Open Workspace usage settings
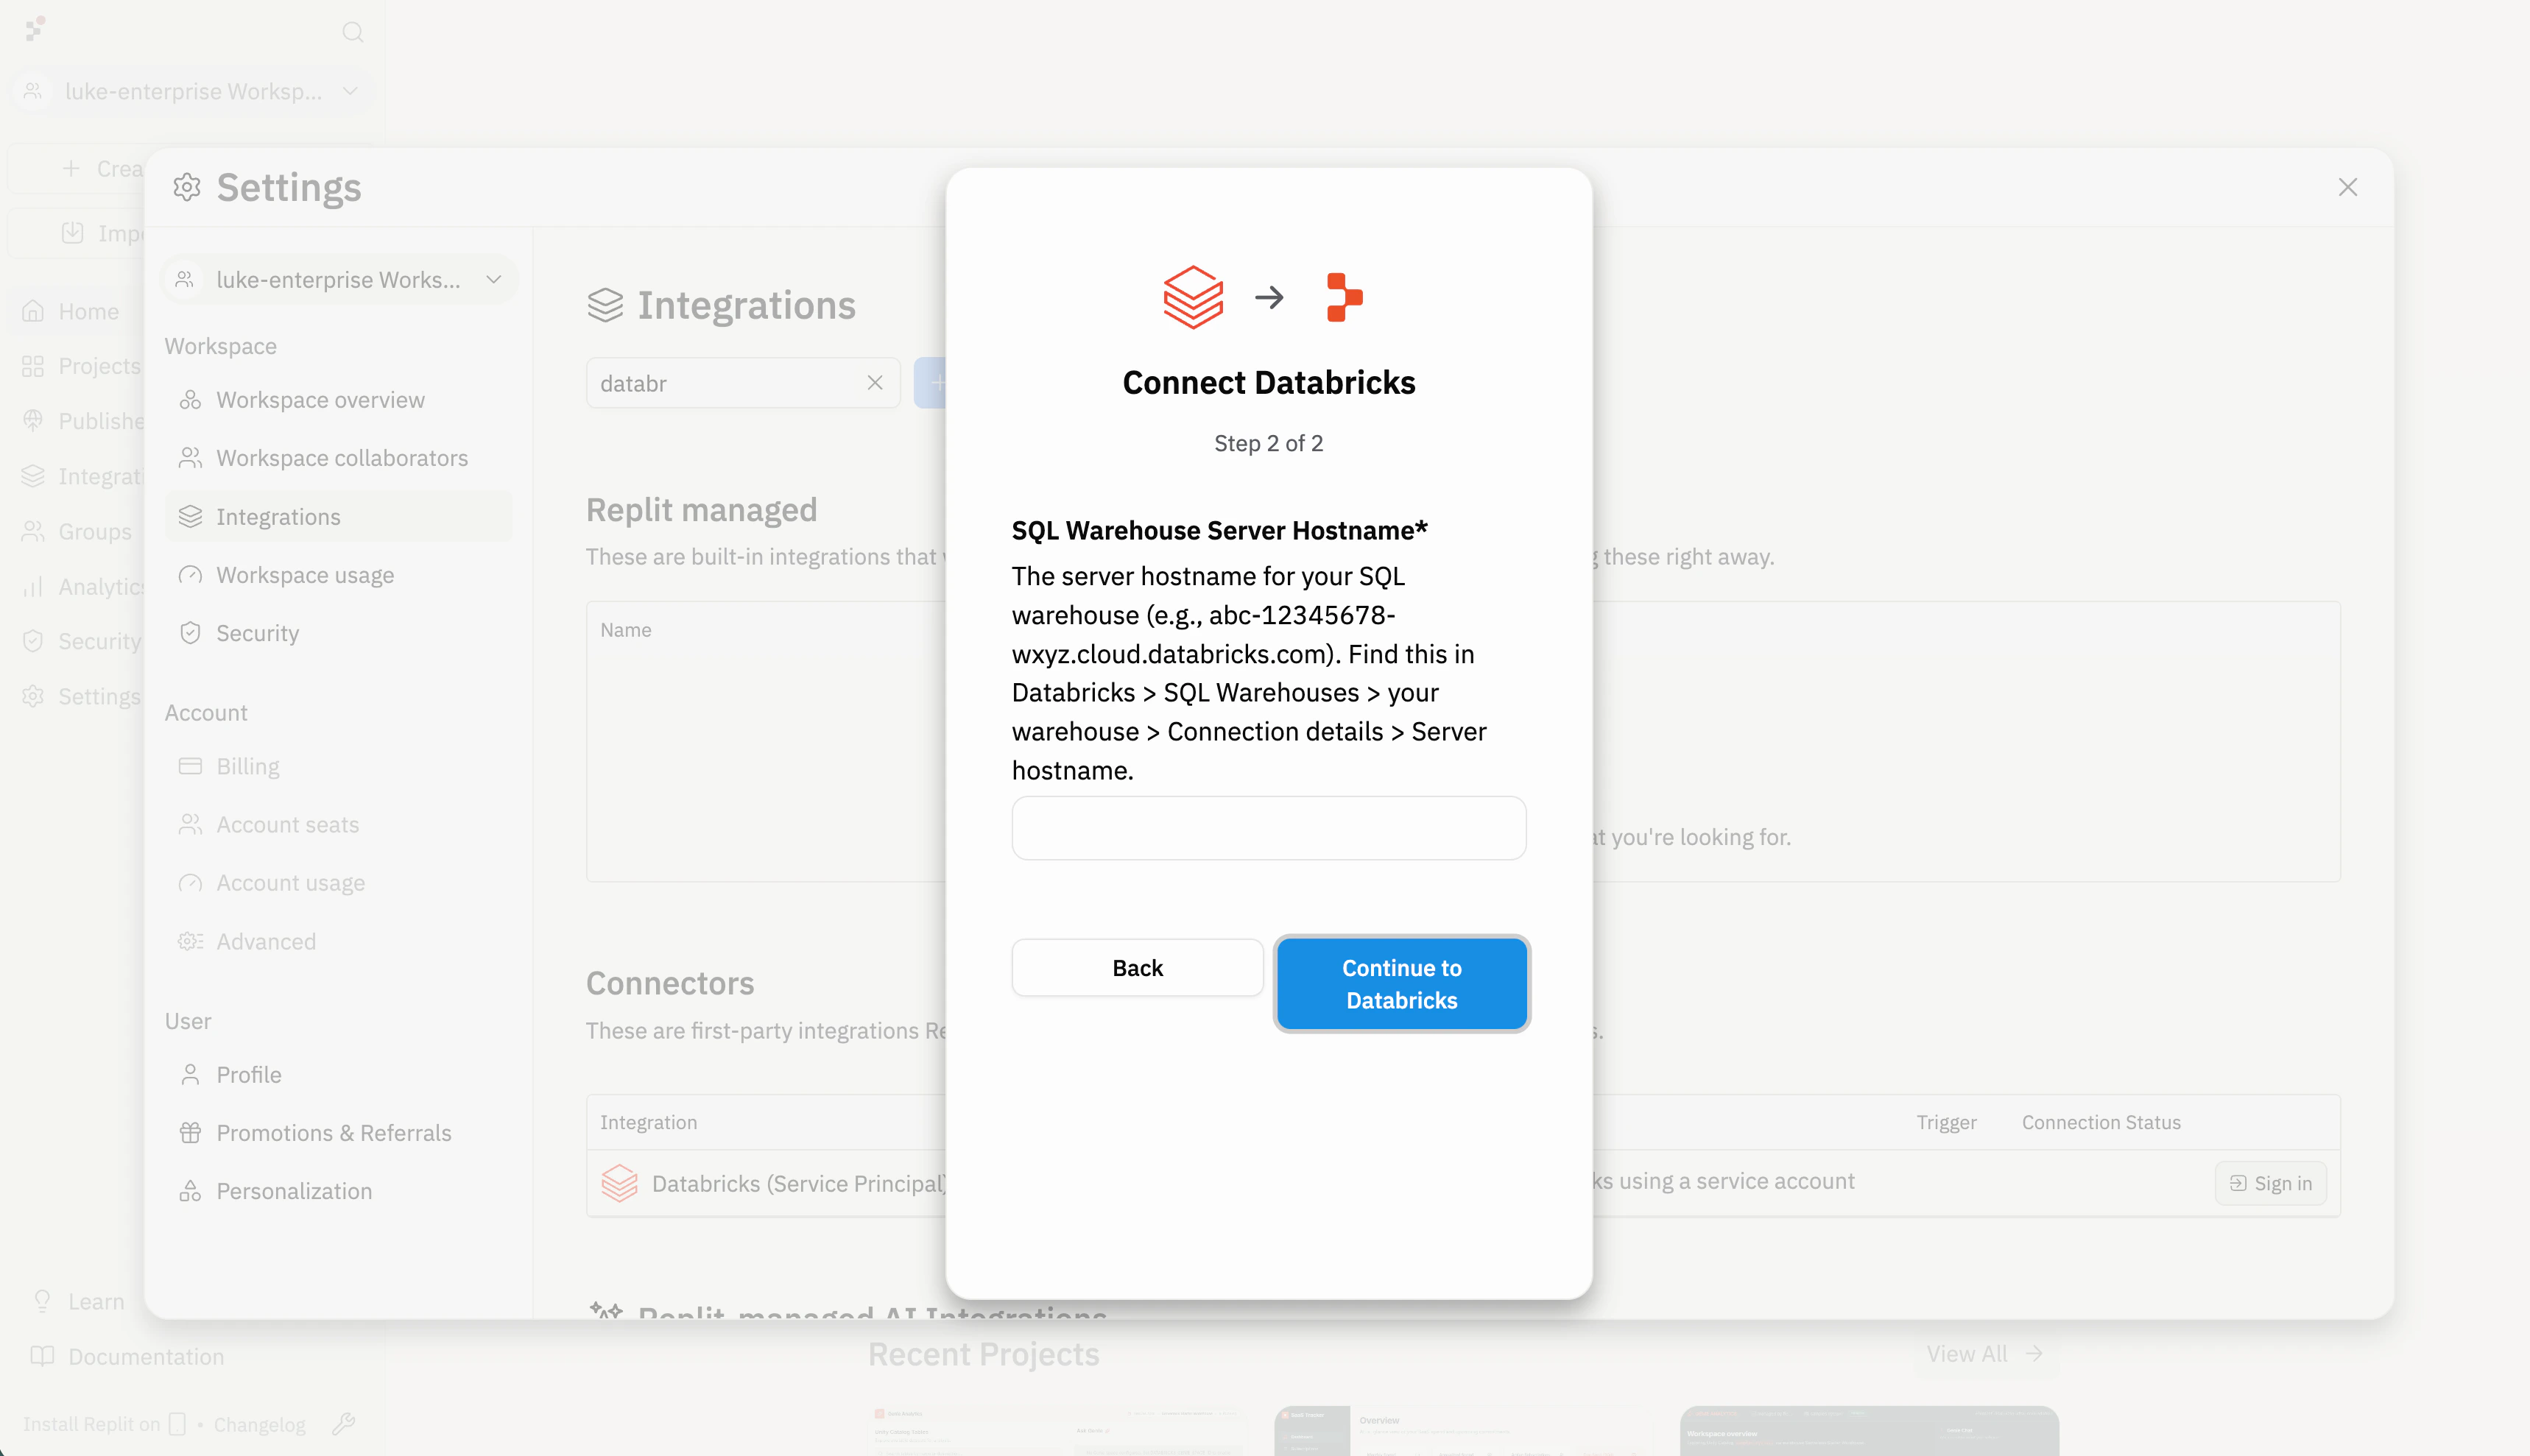2530x1456 pixels. pyautogui.click(x=339, y=575)
